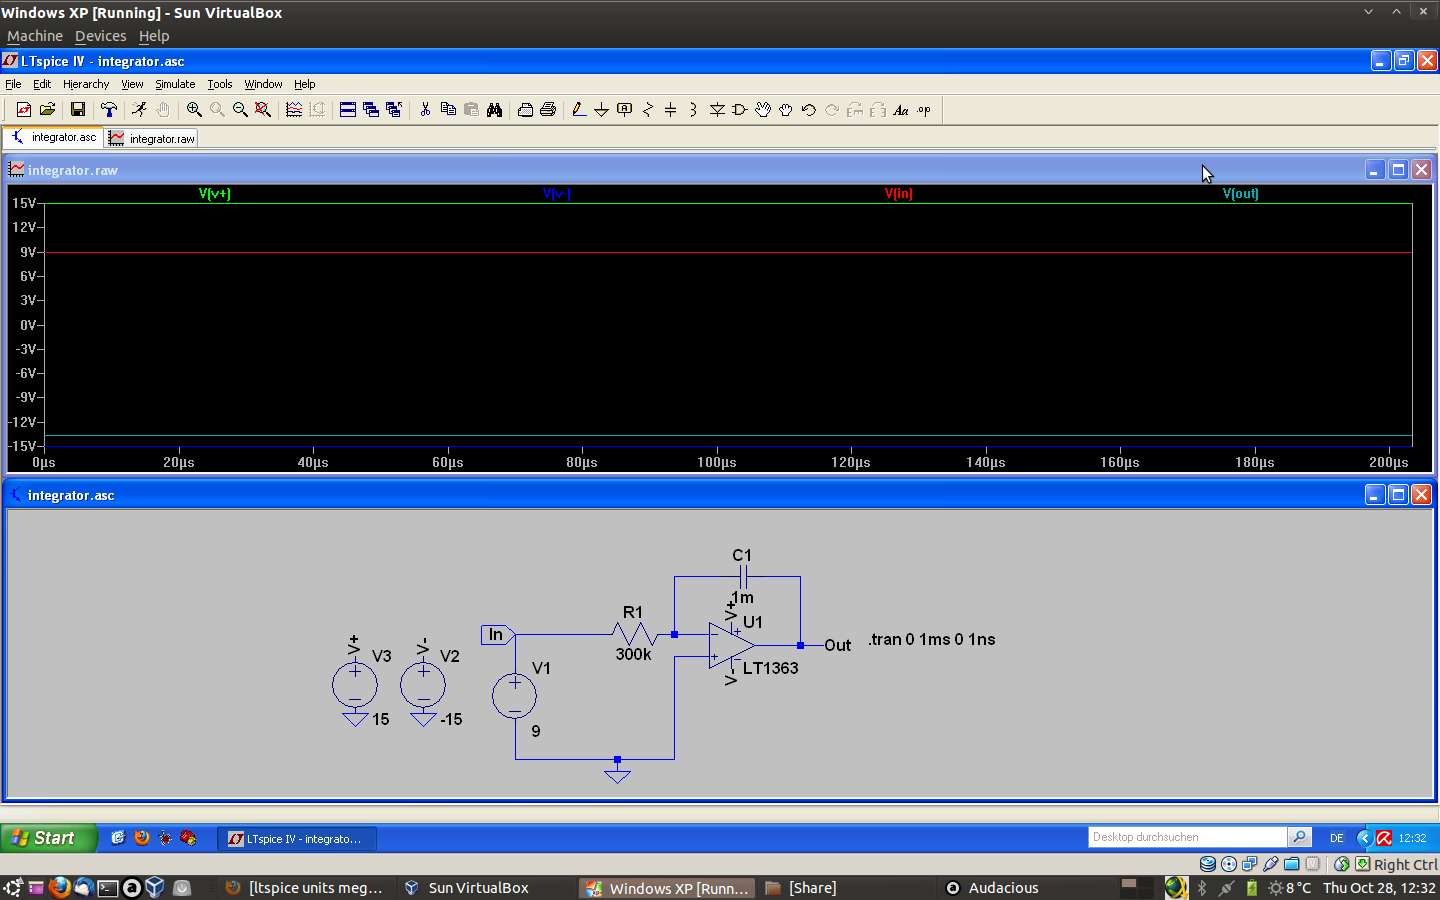This screenshot has width=1440, height=900.
Task: Click the Print Setup icon
Action: tap(525, 110)
